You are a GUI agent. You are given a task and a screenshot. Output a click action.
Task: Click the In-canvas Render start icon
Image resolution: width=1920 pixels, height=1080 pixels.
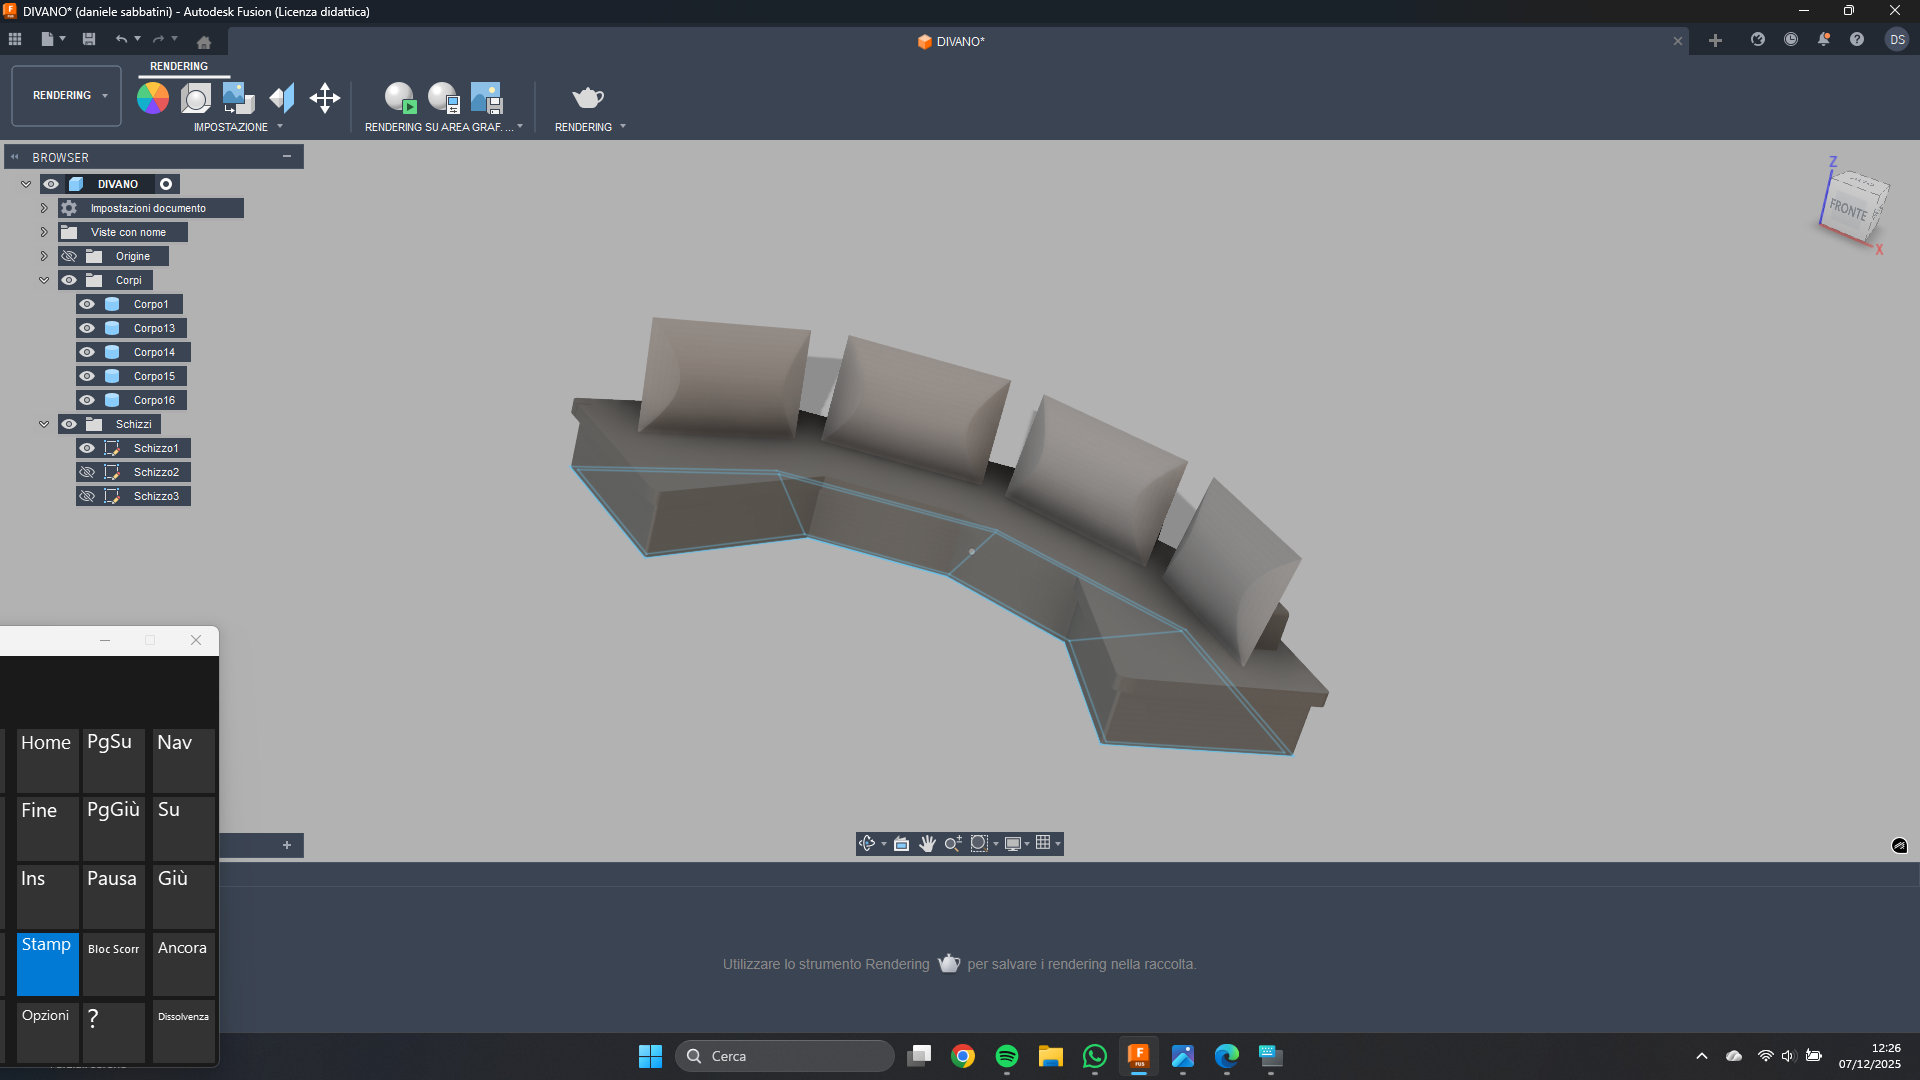(400, 98)
